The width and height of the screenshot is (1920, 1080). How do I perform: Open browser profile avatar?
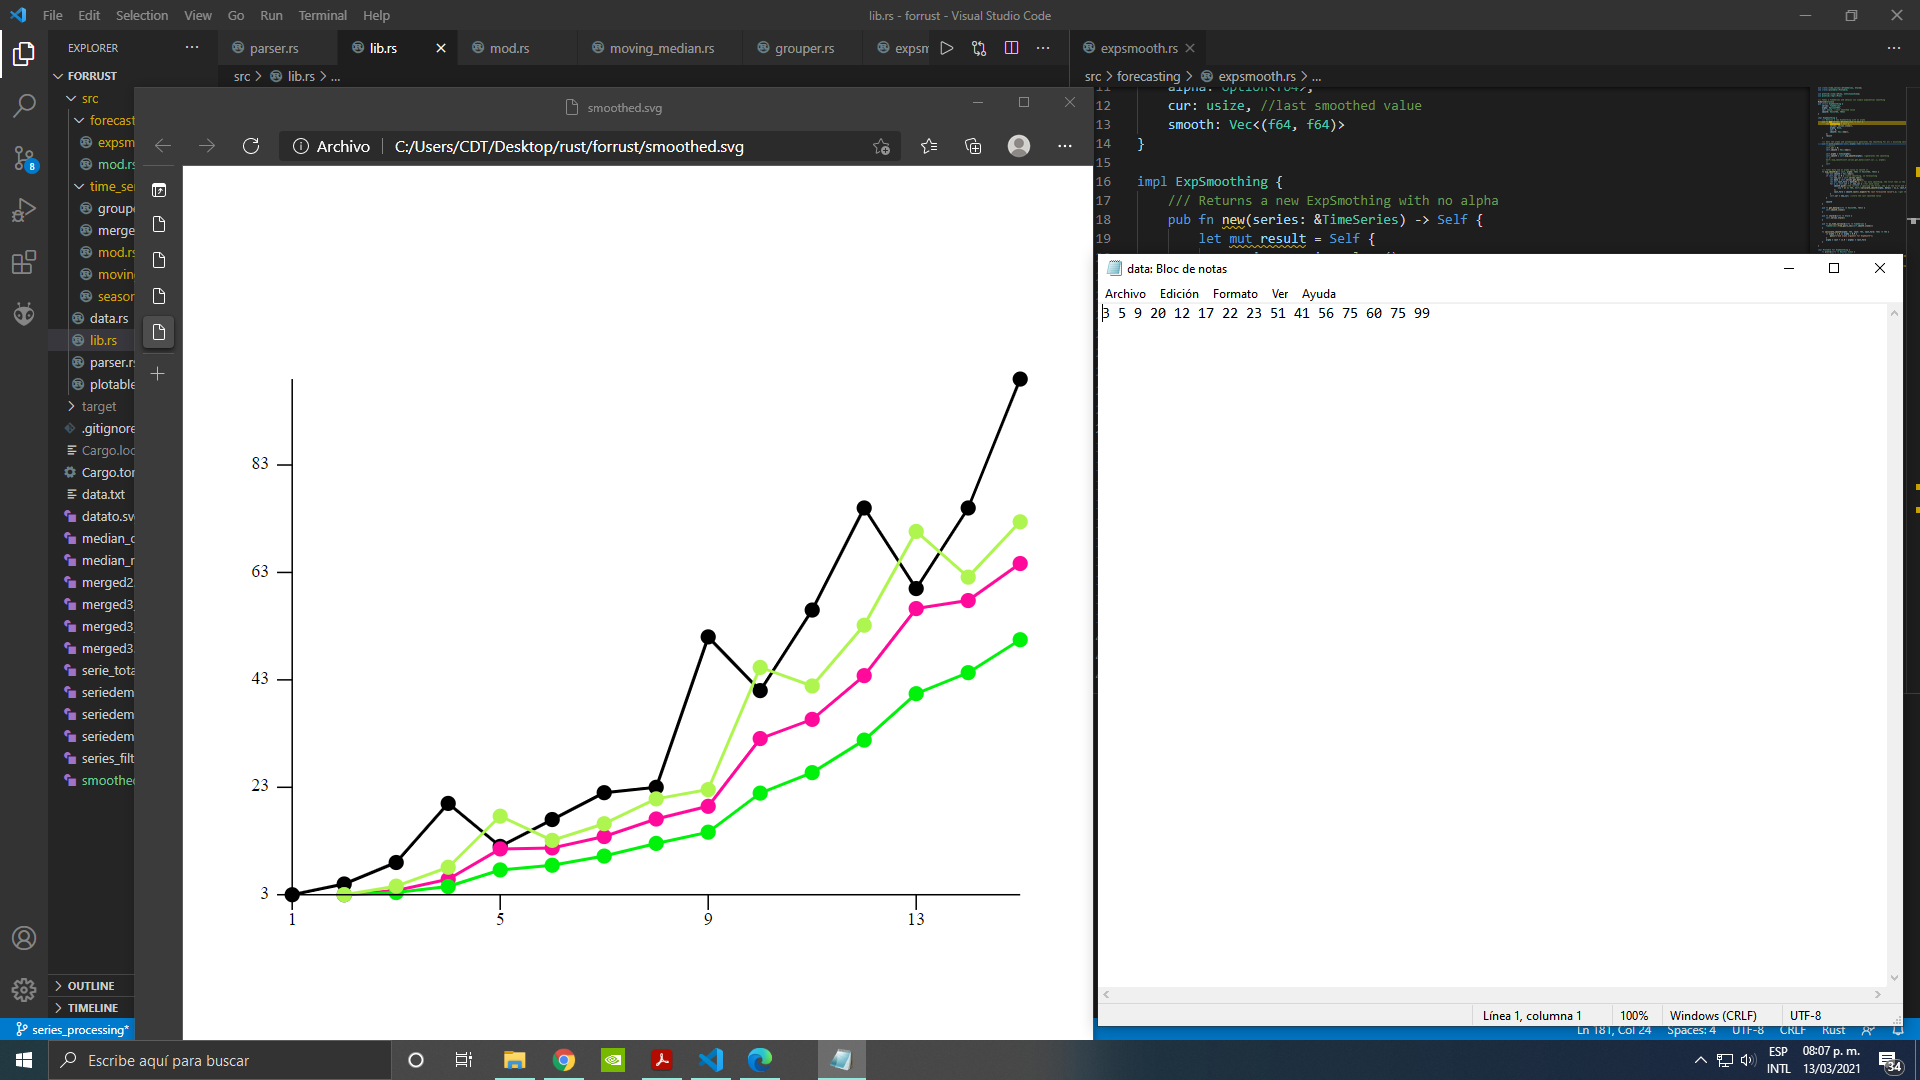1019,146
